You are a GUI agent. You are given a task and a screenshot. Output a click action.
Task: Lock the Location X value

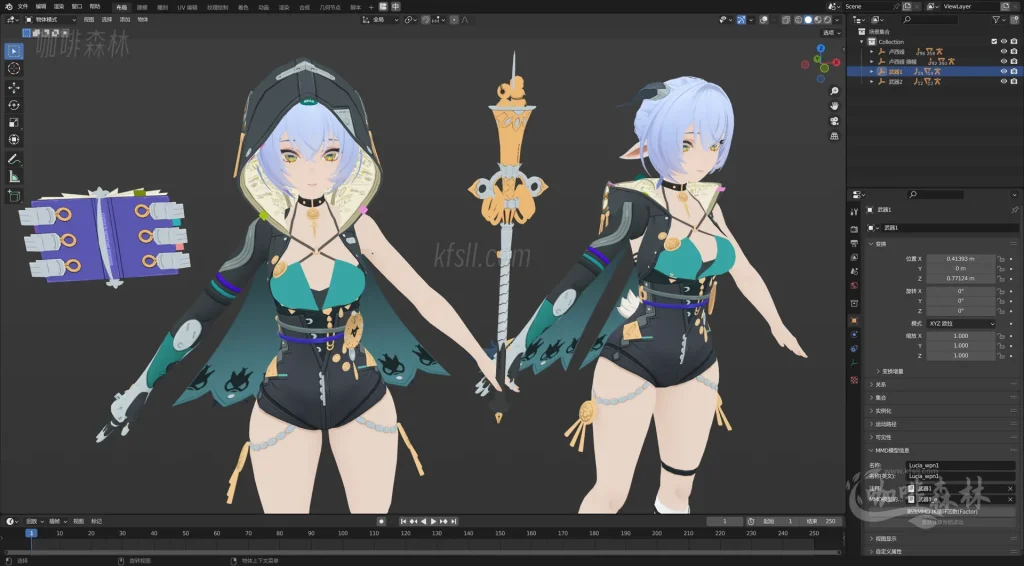[1001, 259]
